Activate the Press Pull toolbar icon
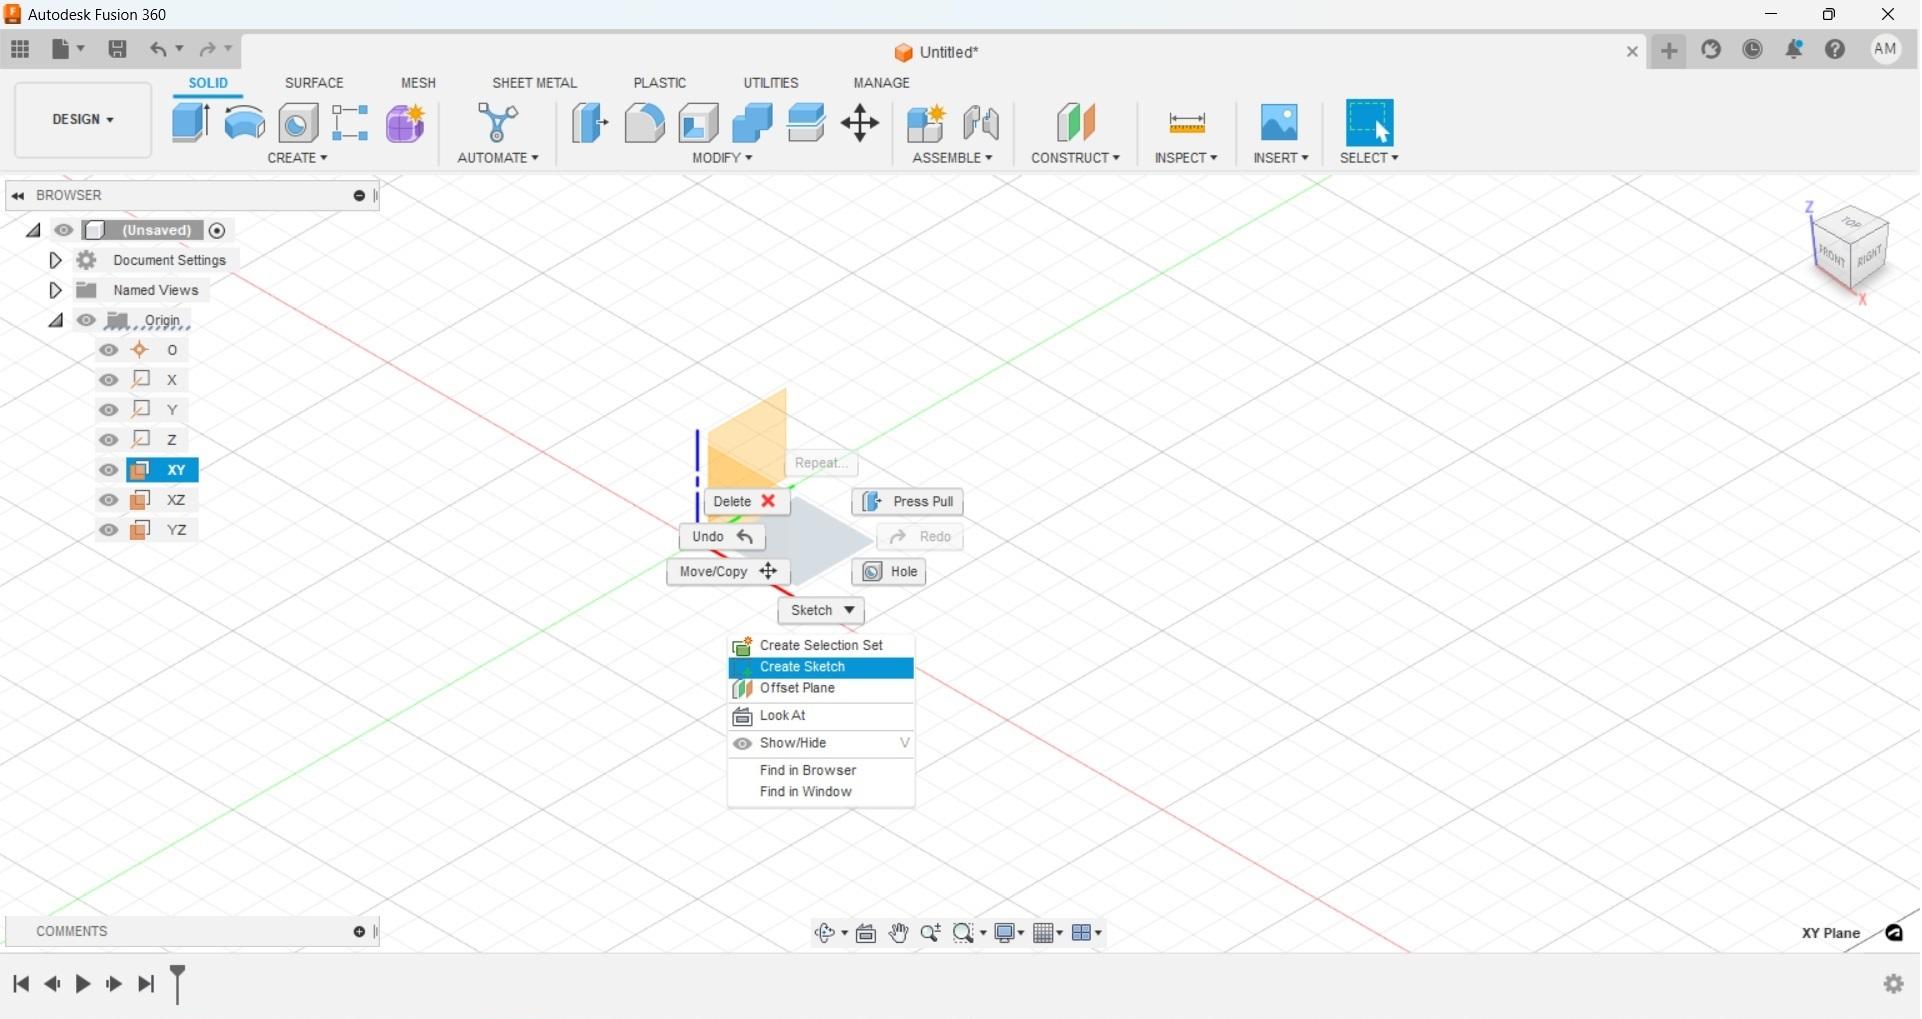1922x1019 pixels. (590, 123)
